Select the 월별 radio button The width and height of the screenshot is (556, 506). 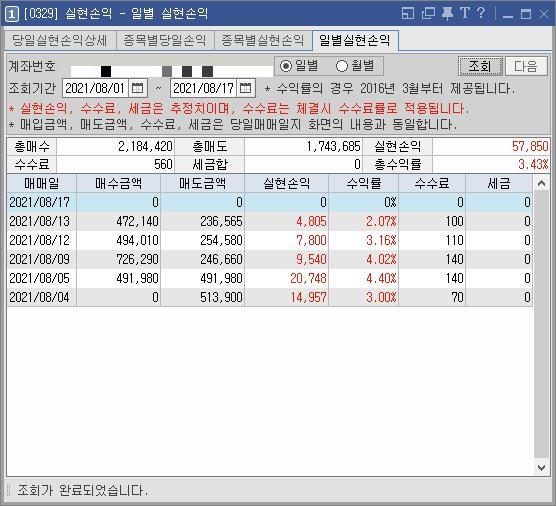(342, 66)
